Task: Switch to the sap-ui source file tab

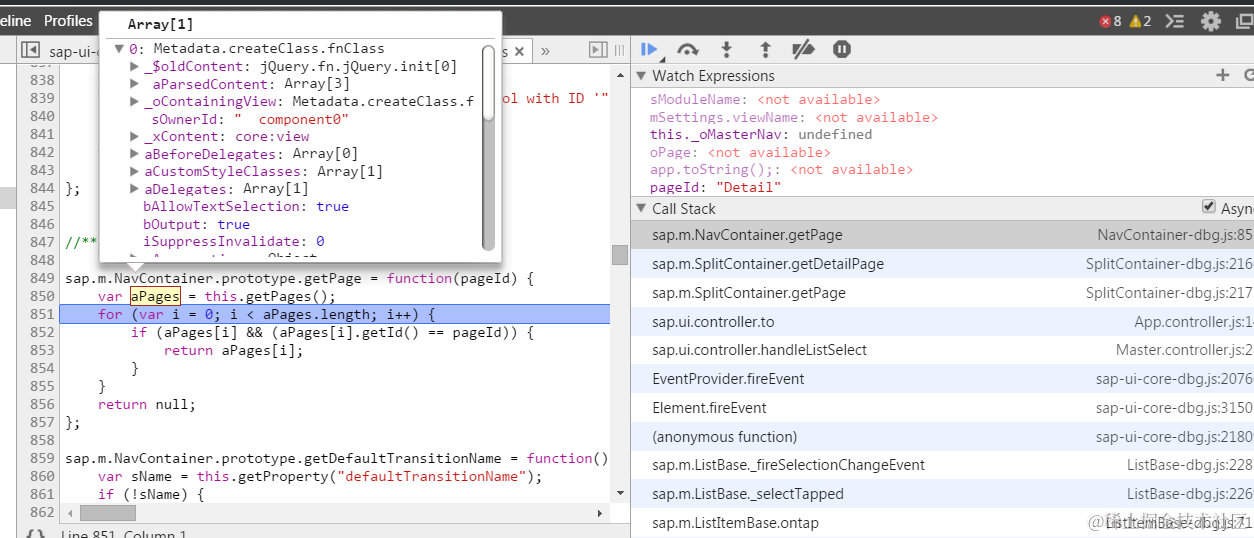Action: click(74, 51)
